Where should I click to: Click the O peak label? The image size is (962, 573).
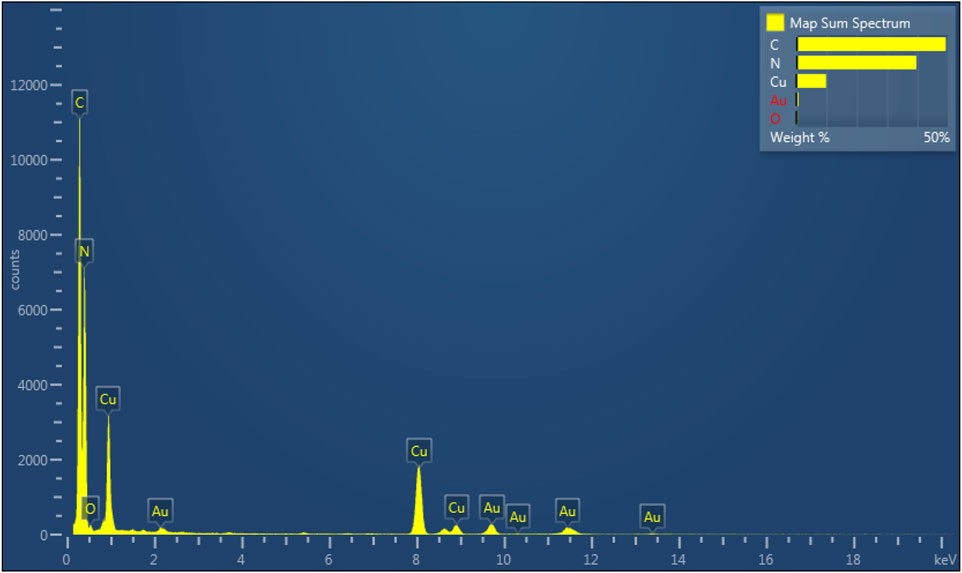90,509
